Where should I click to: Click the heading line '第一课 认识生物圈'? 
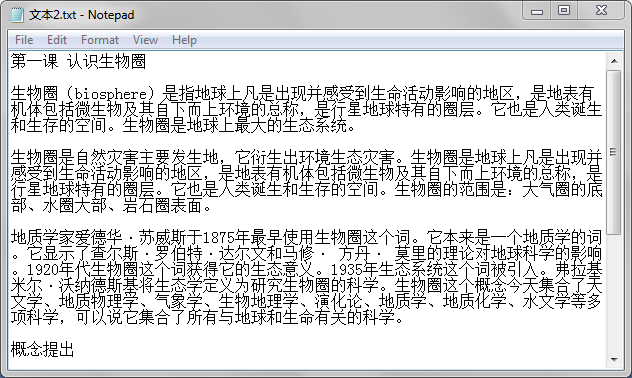tap(78, 61)
